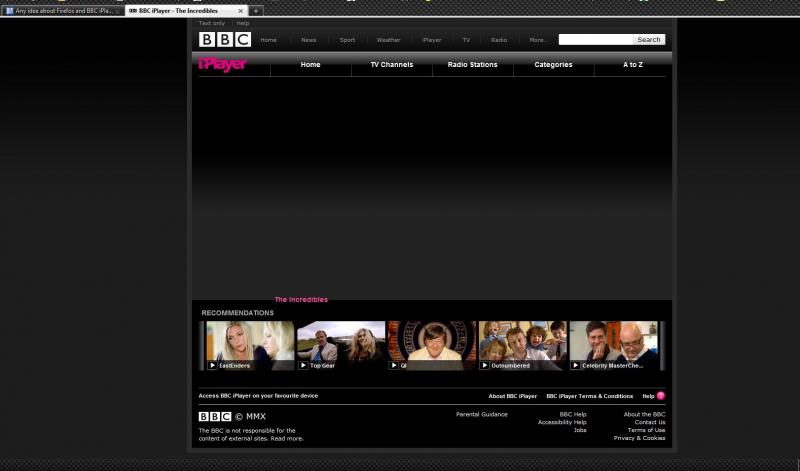This screenshot has width=800, height=471.
Task: Expand the More link in BBC header
Action: (x=537, y=40)
